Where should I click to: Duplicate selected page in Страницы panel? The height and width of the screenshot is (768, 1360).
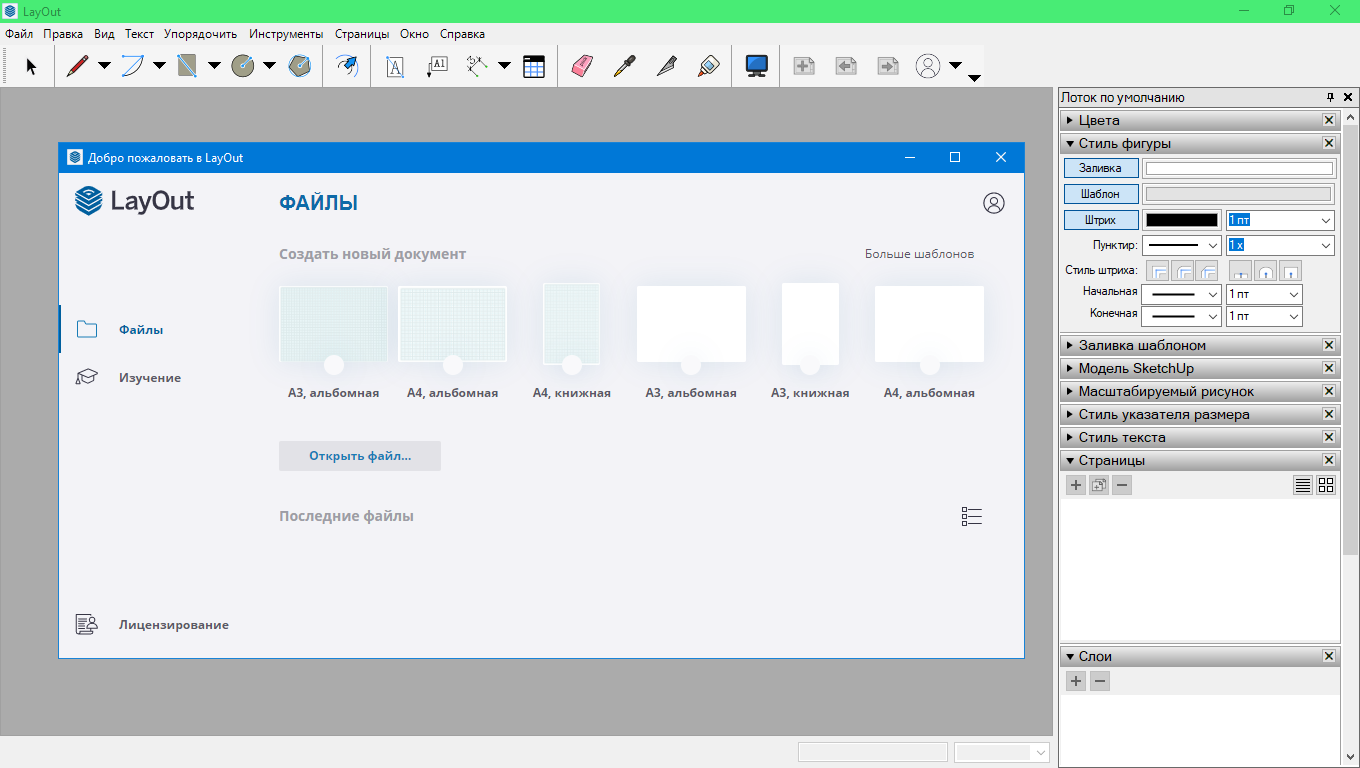[x=1099, y=485]
